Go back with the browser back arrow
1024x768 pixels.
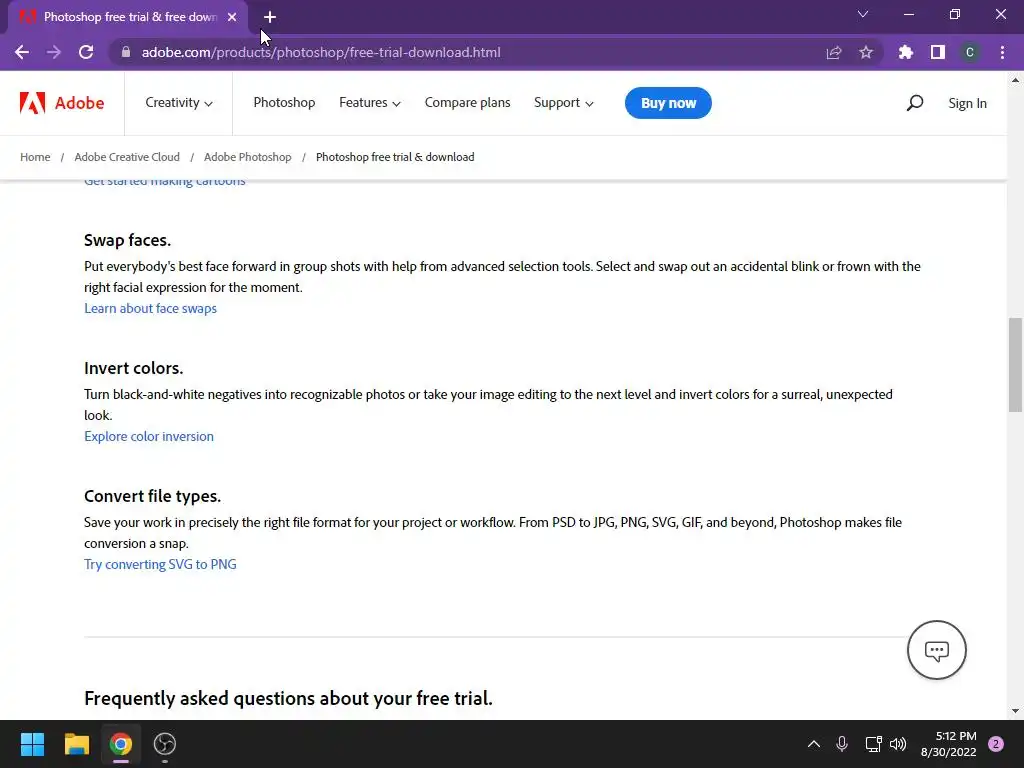22,52
